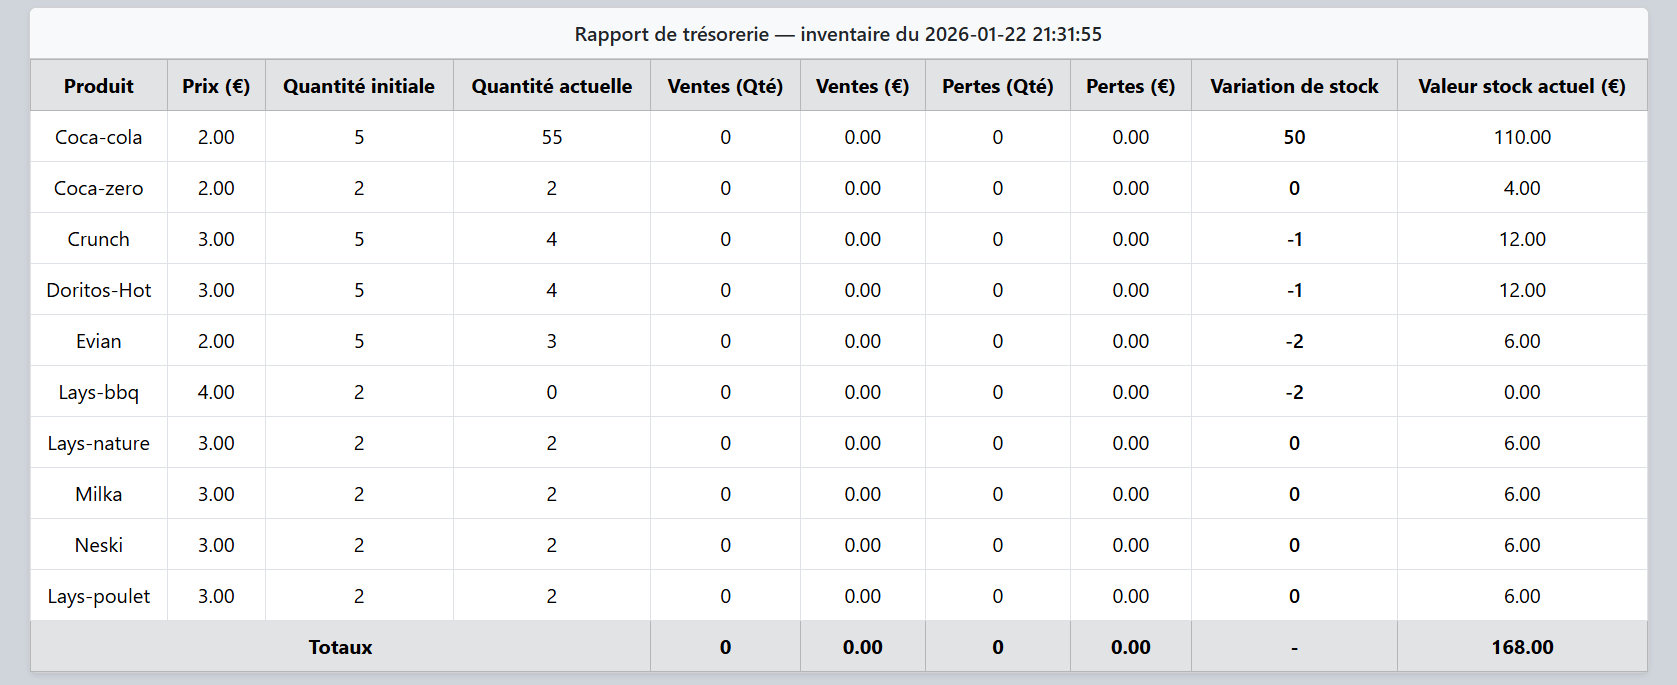
Task: Select the 'Totaux' row label
Action: [x=340, y=647]
